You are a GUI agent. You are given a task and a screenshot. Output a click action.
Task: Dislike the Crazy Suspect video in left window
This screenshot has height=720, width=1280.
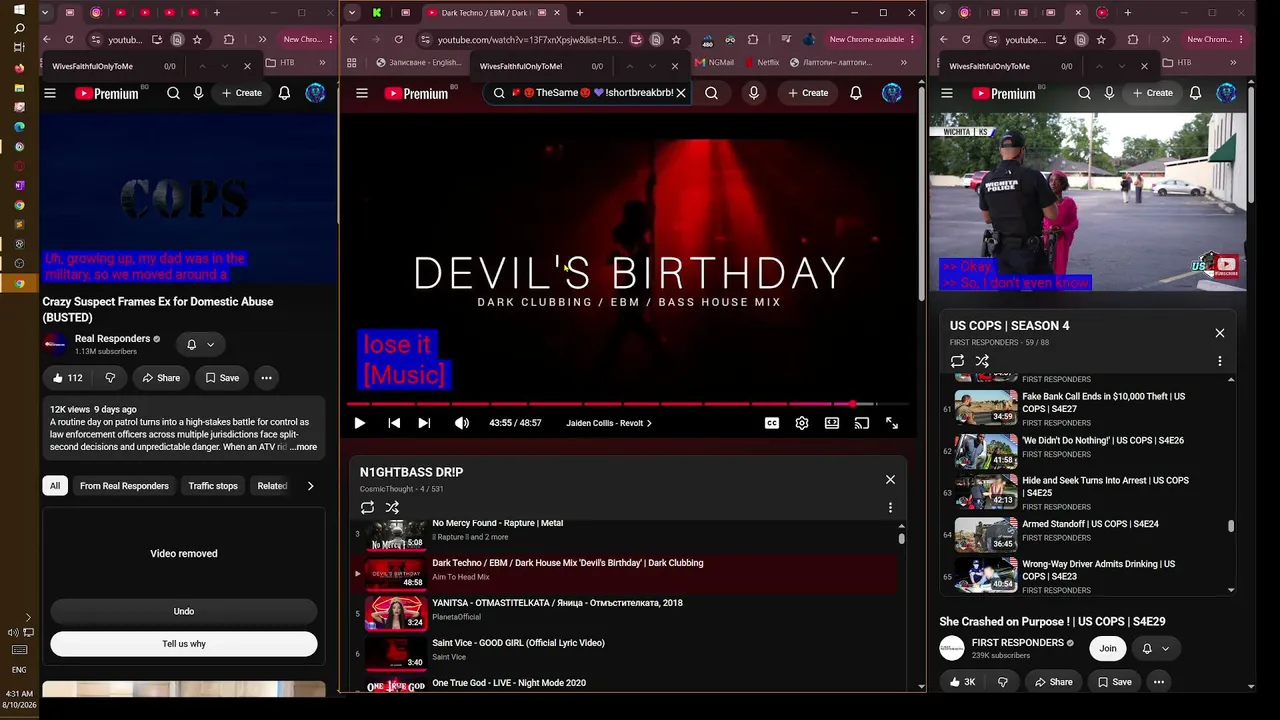pyautogui.click(x=110, y=378)
